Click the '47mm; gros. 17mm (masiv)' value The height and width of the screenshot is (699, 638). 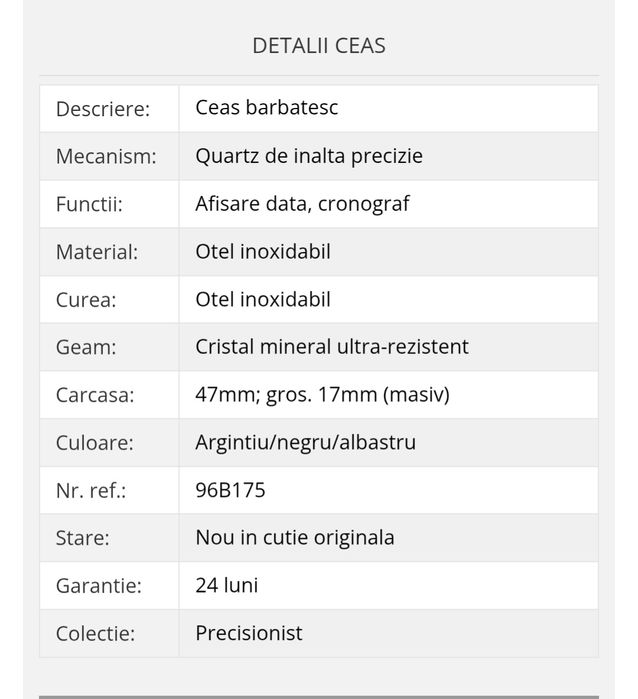[x=322, y=395]
